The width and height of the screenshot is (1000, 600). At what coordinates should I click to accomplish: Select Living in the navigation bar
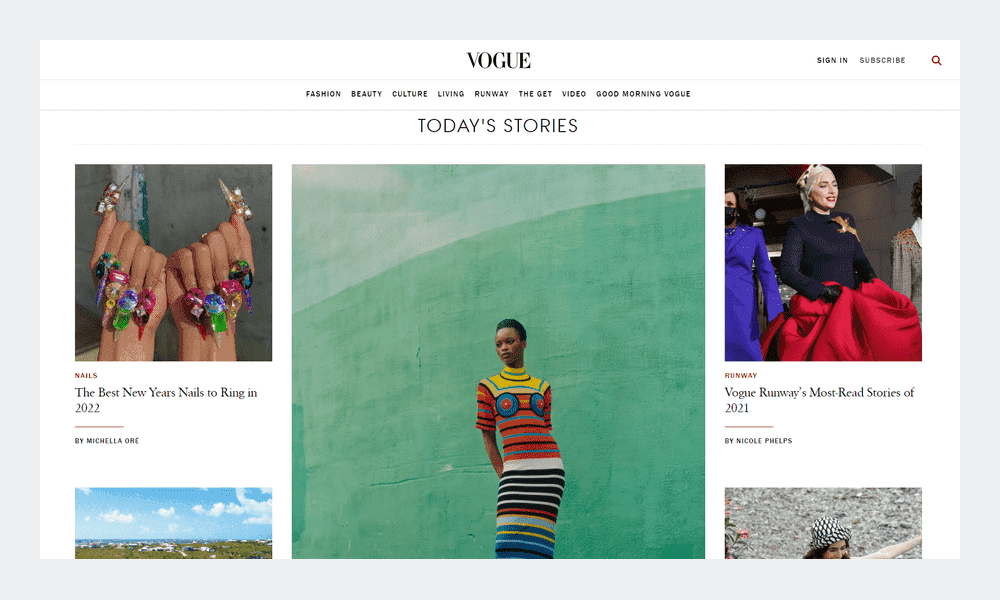coord(451,94)
